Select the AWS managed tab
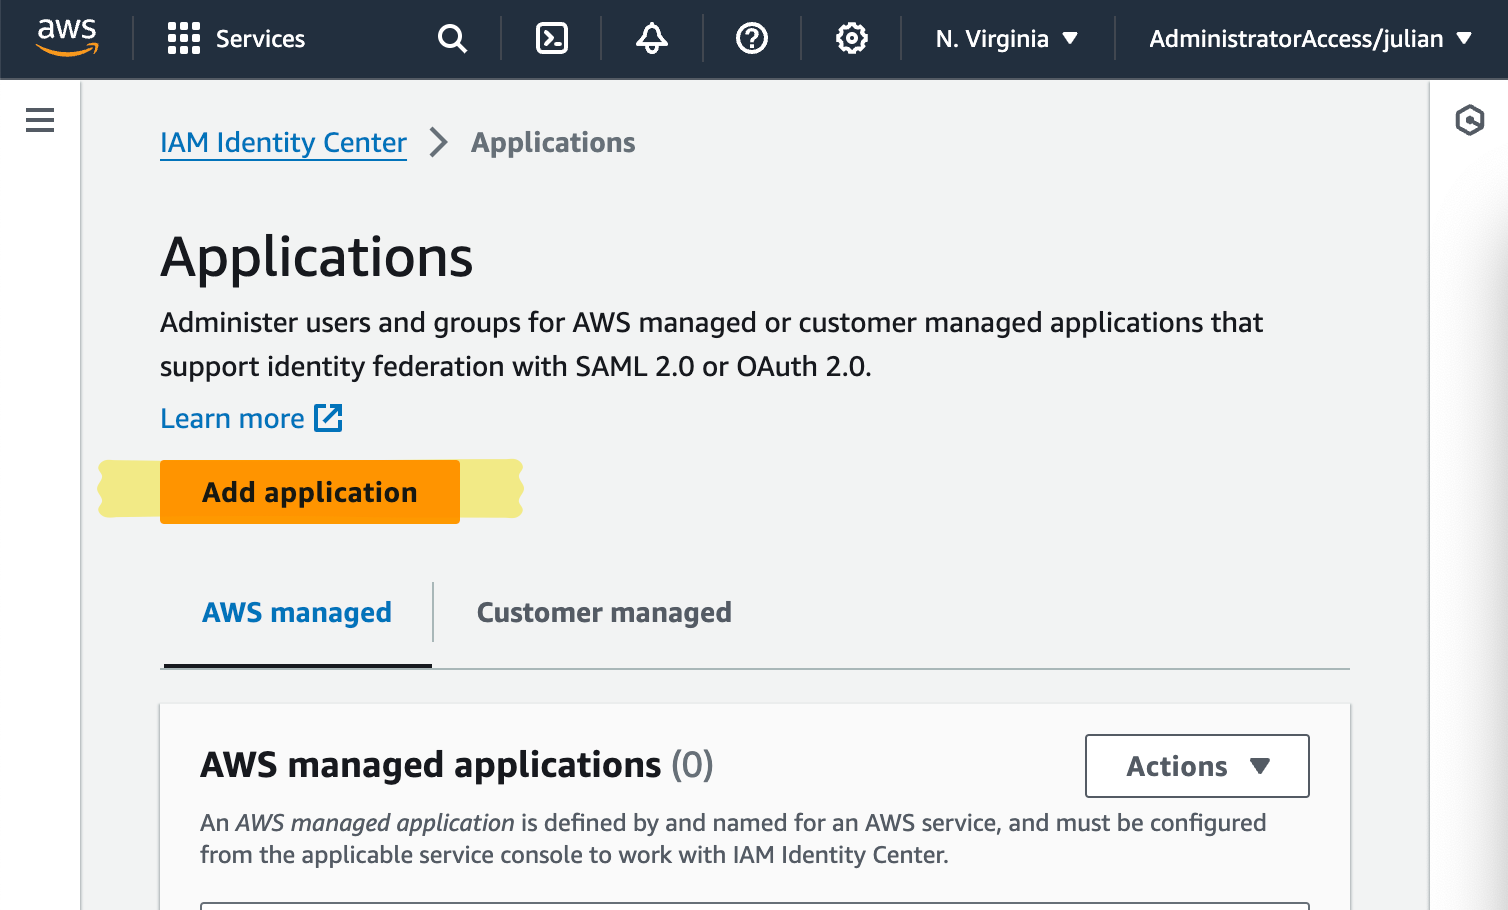Screen dimensions: 1508x910 point(296,611)
